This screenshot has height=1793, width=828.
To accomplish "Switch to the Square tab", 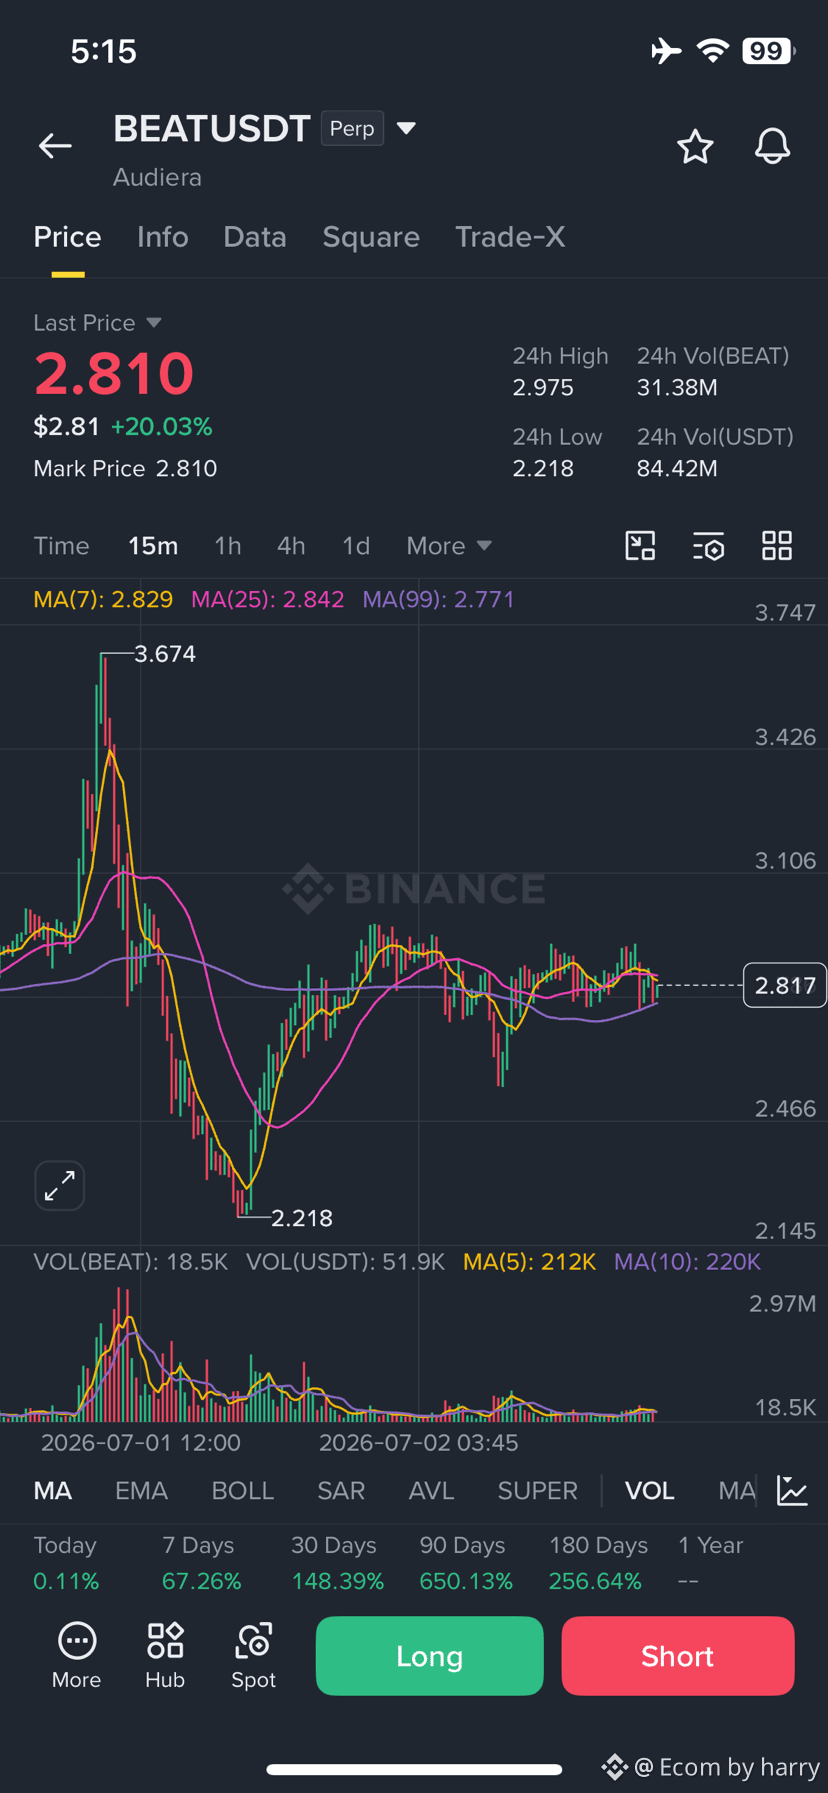I will coord(371,237).
